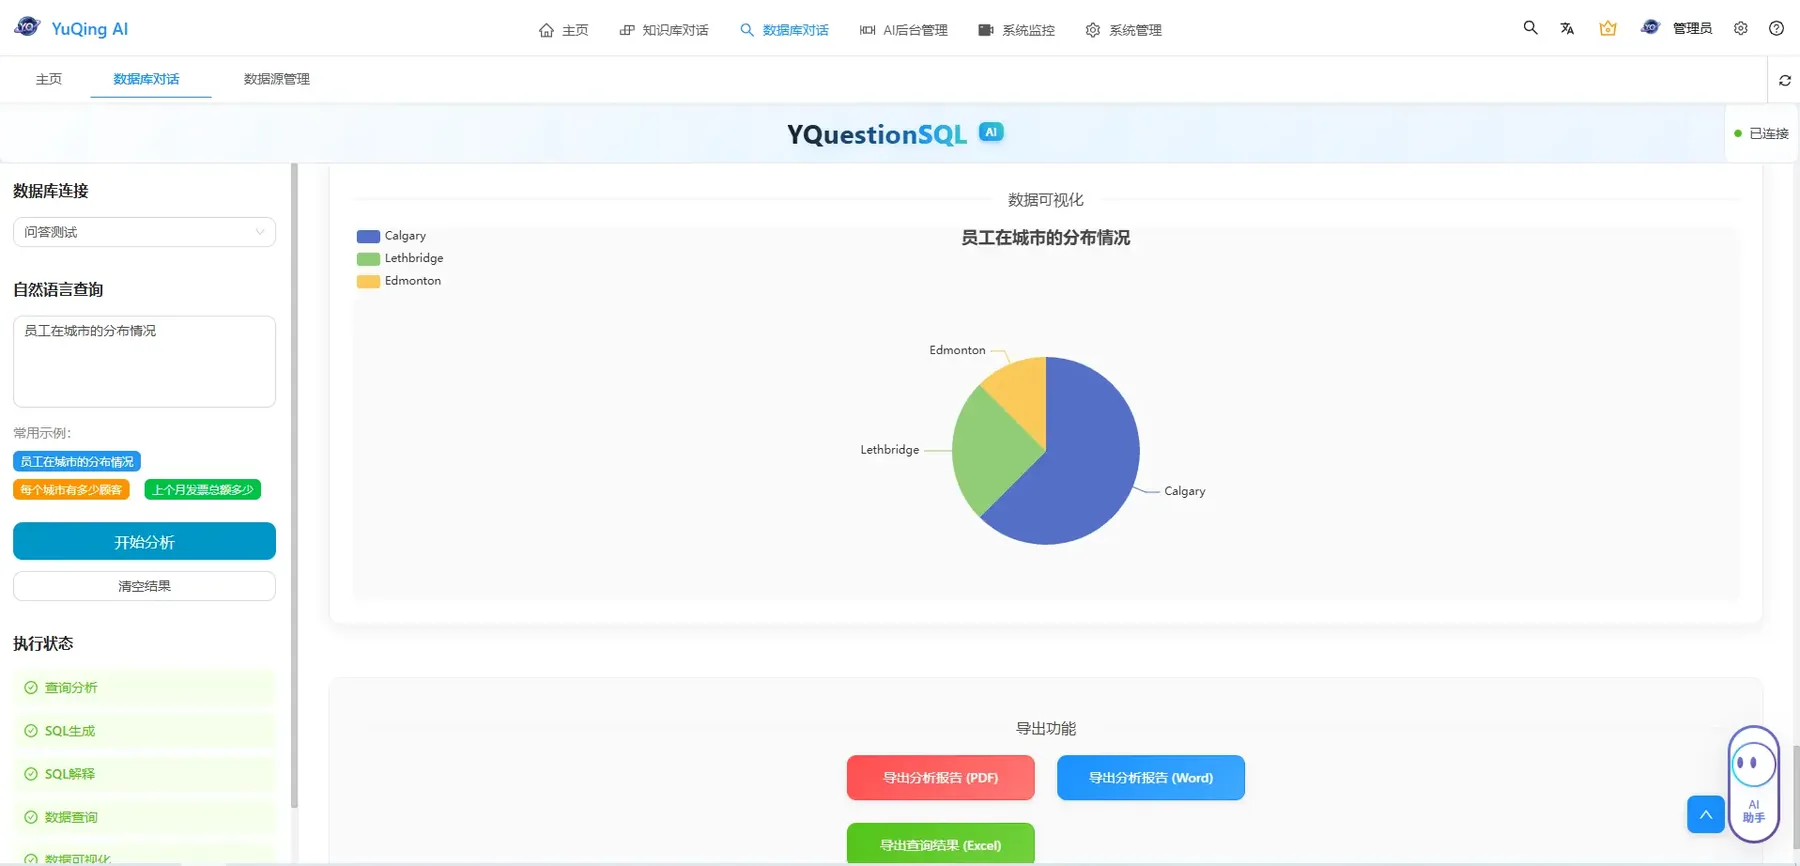Viewport: 1800px width, 866px height.
Task: Toggle Edmonton legend series in chart
Action: [x=399, y=281]
